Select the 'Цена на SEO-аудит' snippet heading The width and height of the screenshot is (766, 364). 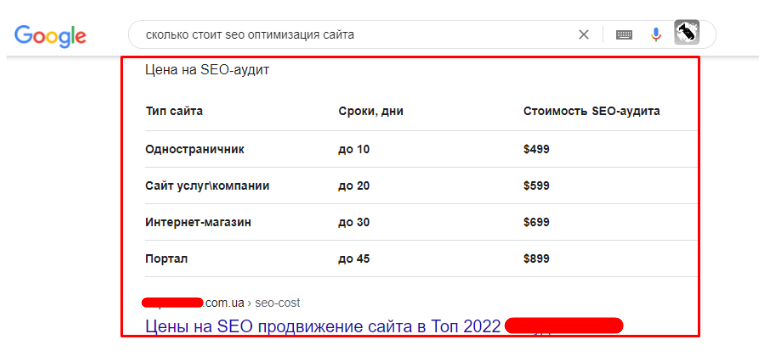pyautogui.click(x=207, y=70)
